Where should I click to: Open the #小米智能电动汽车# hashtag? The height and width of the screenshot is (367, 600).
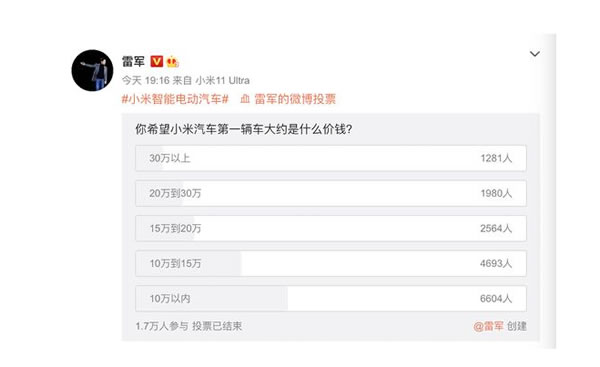click(x=175, y=99)
